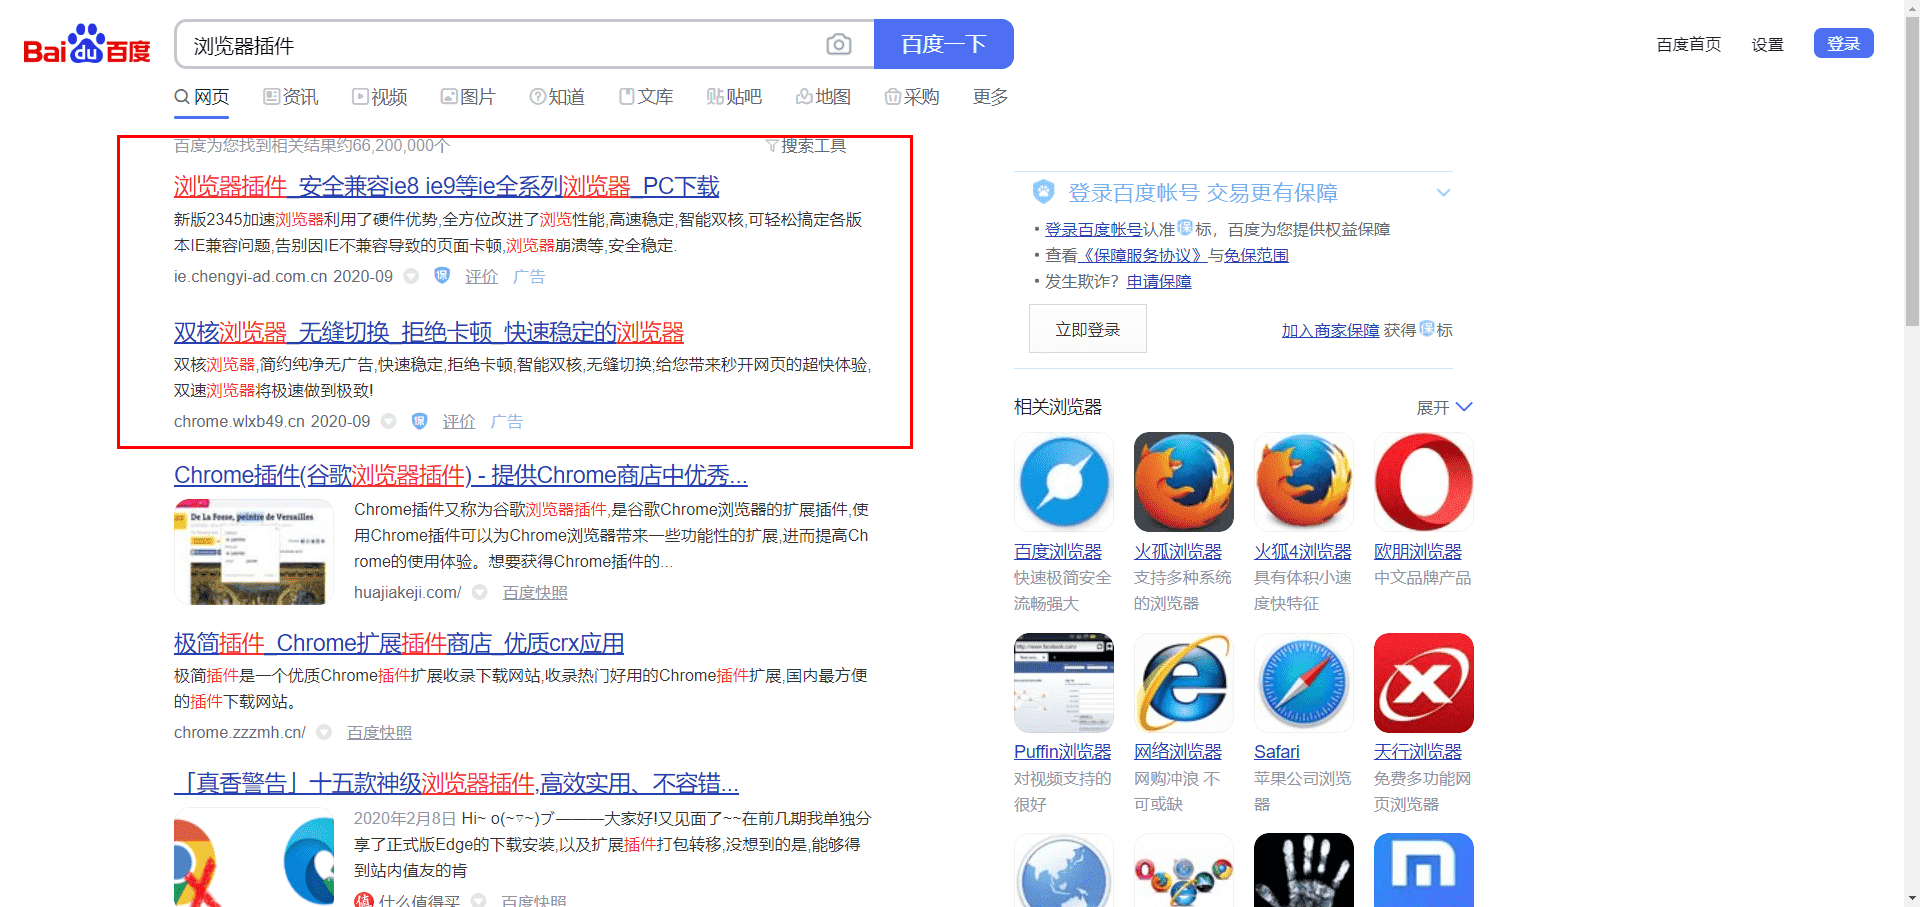Switch to the 地图 tab
Image resolution: width=1920 pixels, height=907 pixels.
coord(823,97)
